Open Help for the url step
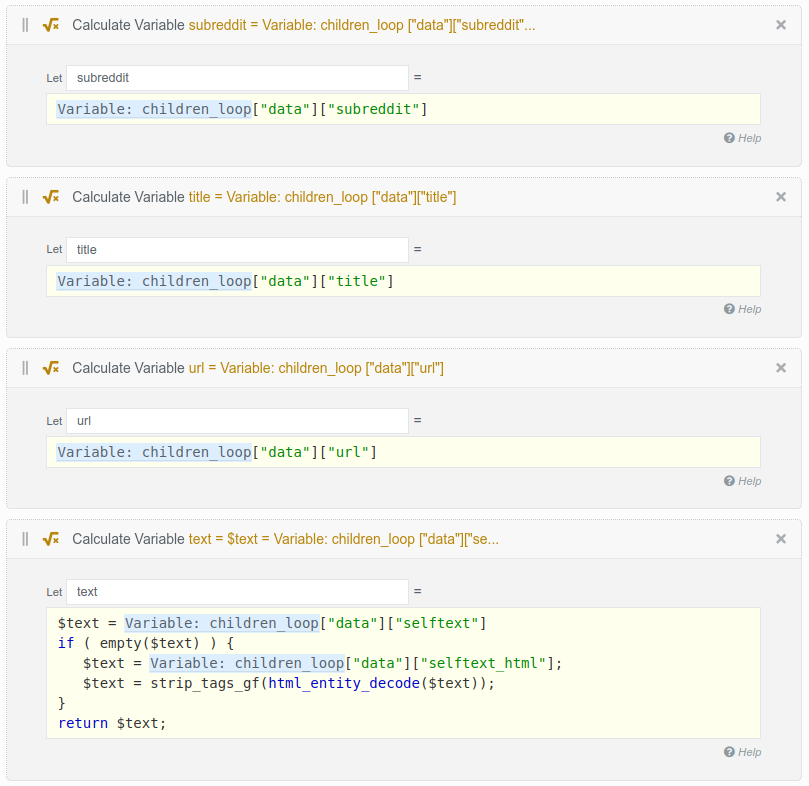This screenshot has width=809, height=786. 742,481
